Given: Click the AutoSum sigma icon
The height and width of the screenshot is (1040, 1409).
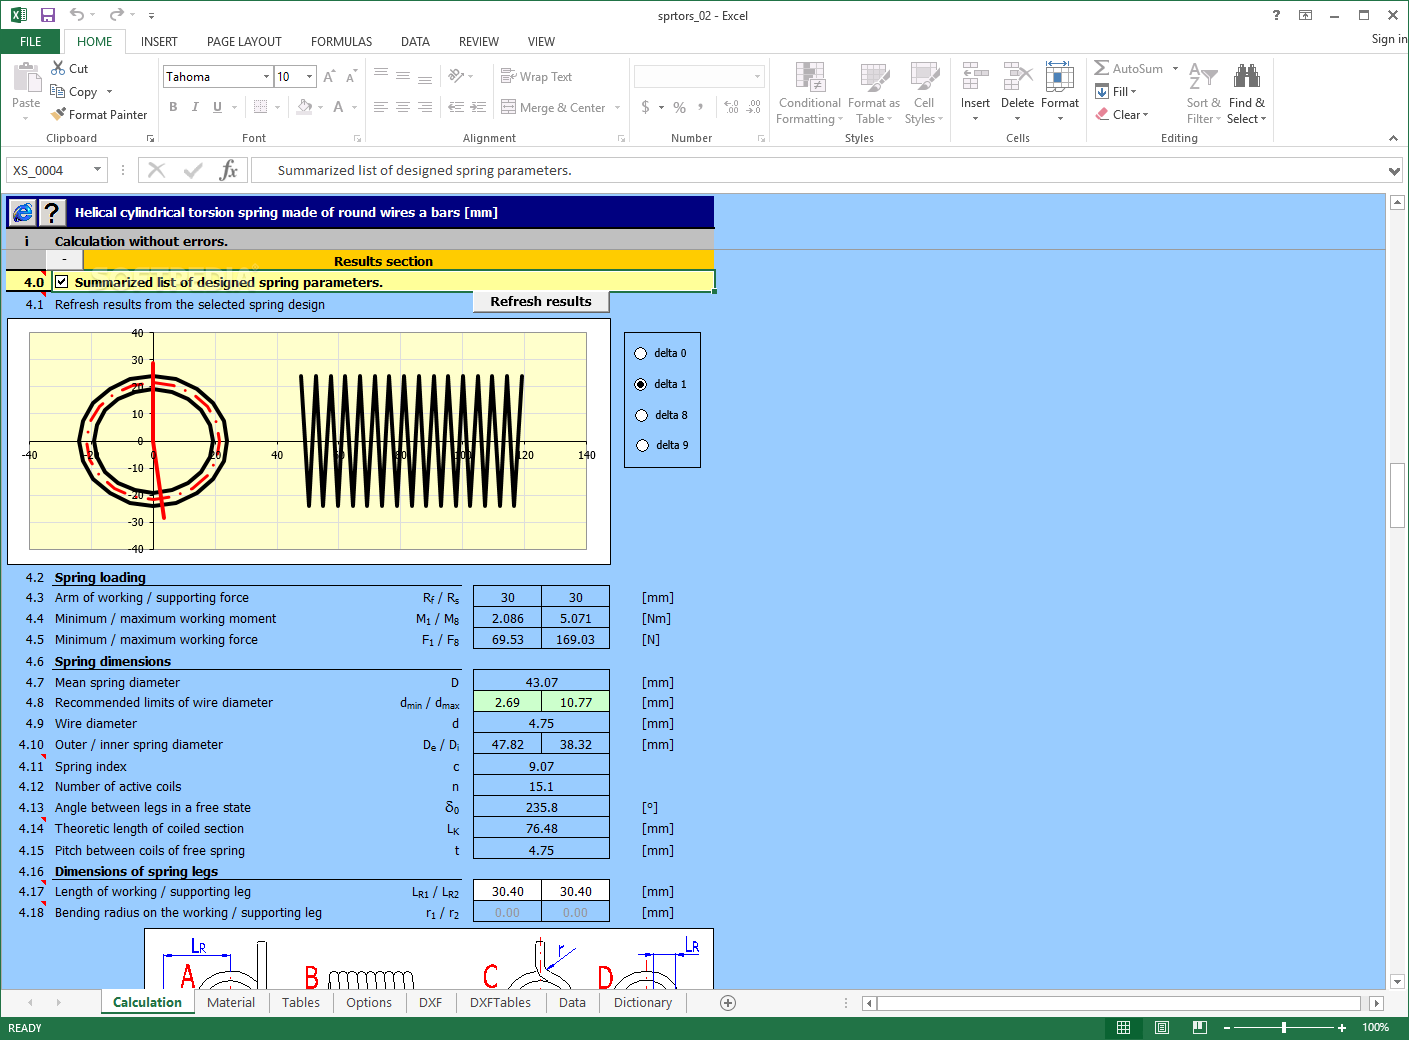Looking at the screenshot, I should pyautogui.click(x=1101, y=68).
